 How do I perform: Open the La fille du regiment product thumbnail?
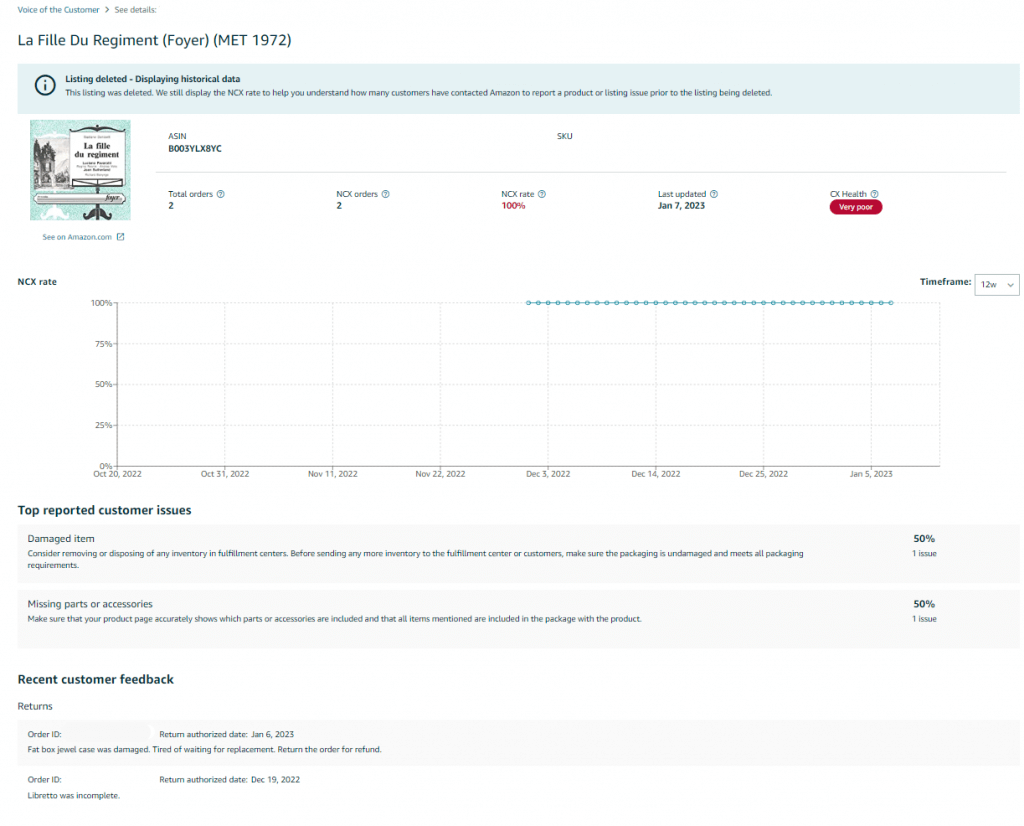80,170
